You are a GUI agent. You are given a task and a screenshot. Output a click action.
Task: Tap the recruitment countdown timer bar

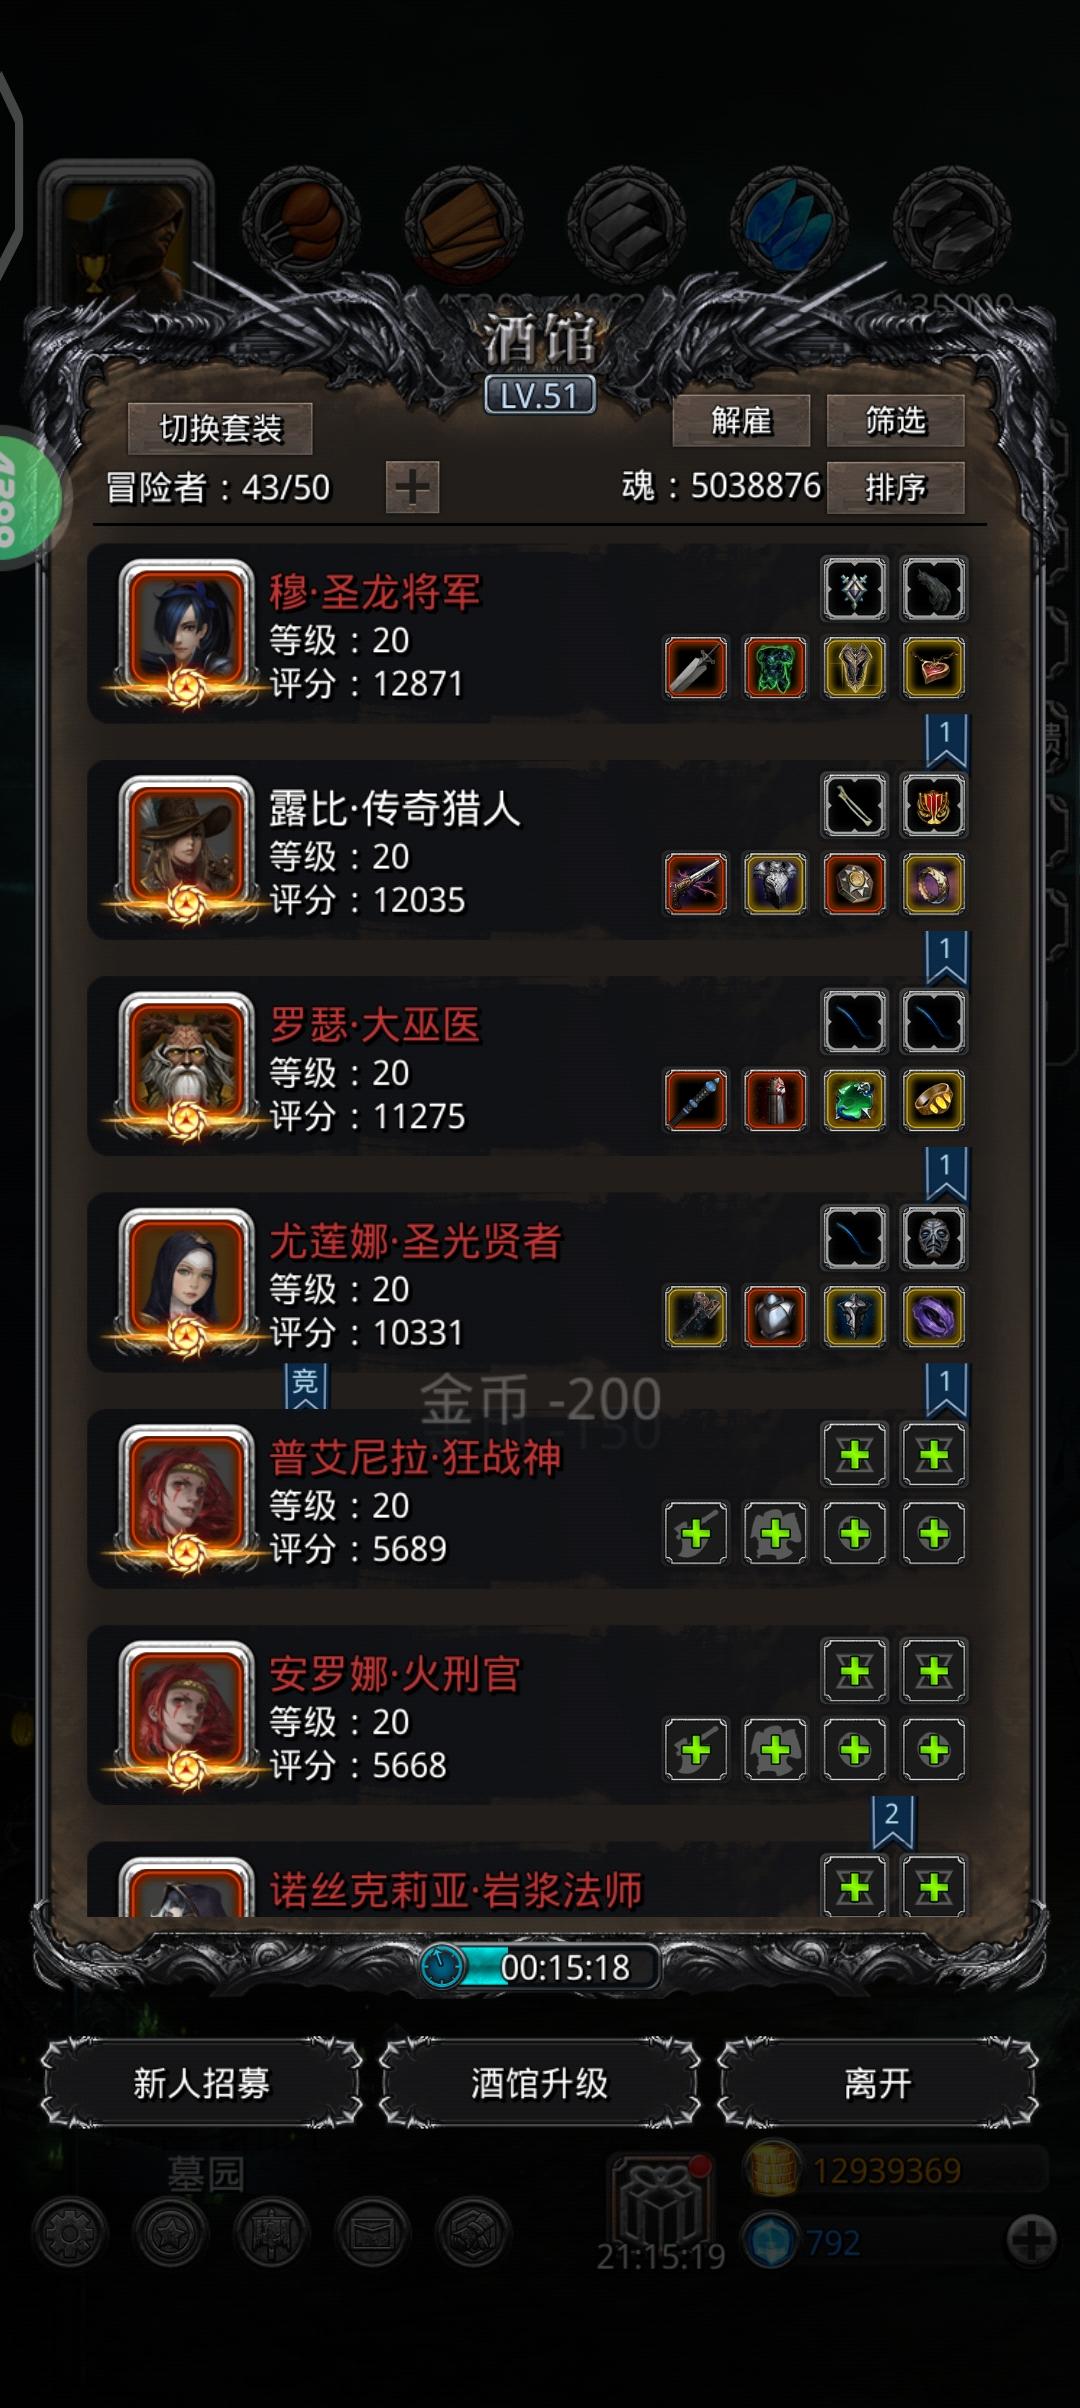[540, 1967]
